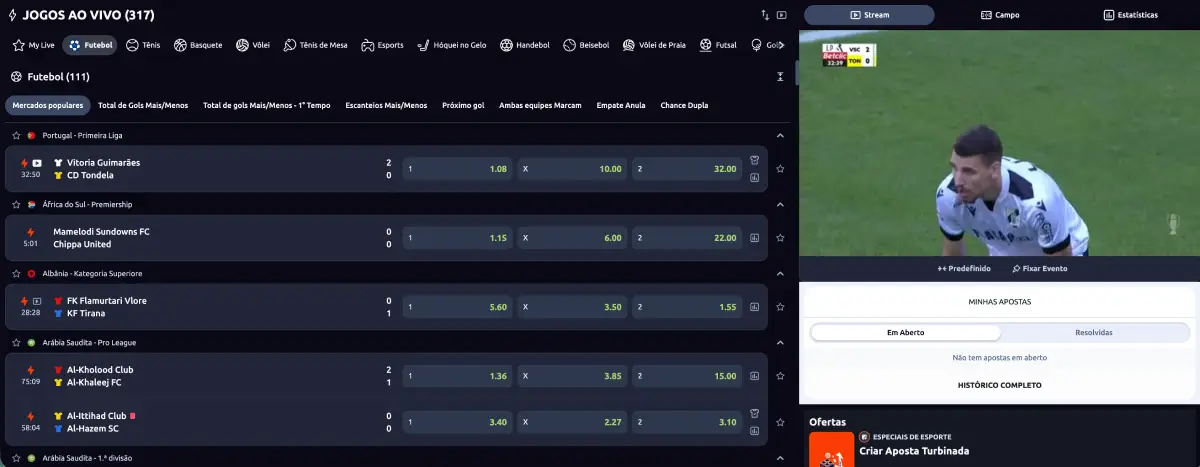Open statistics icon for Vitoria Guimarães match
This screenshot has width=1200, height=467.
pyautogui.click(x=754, y=177)
